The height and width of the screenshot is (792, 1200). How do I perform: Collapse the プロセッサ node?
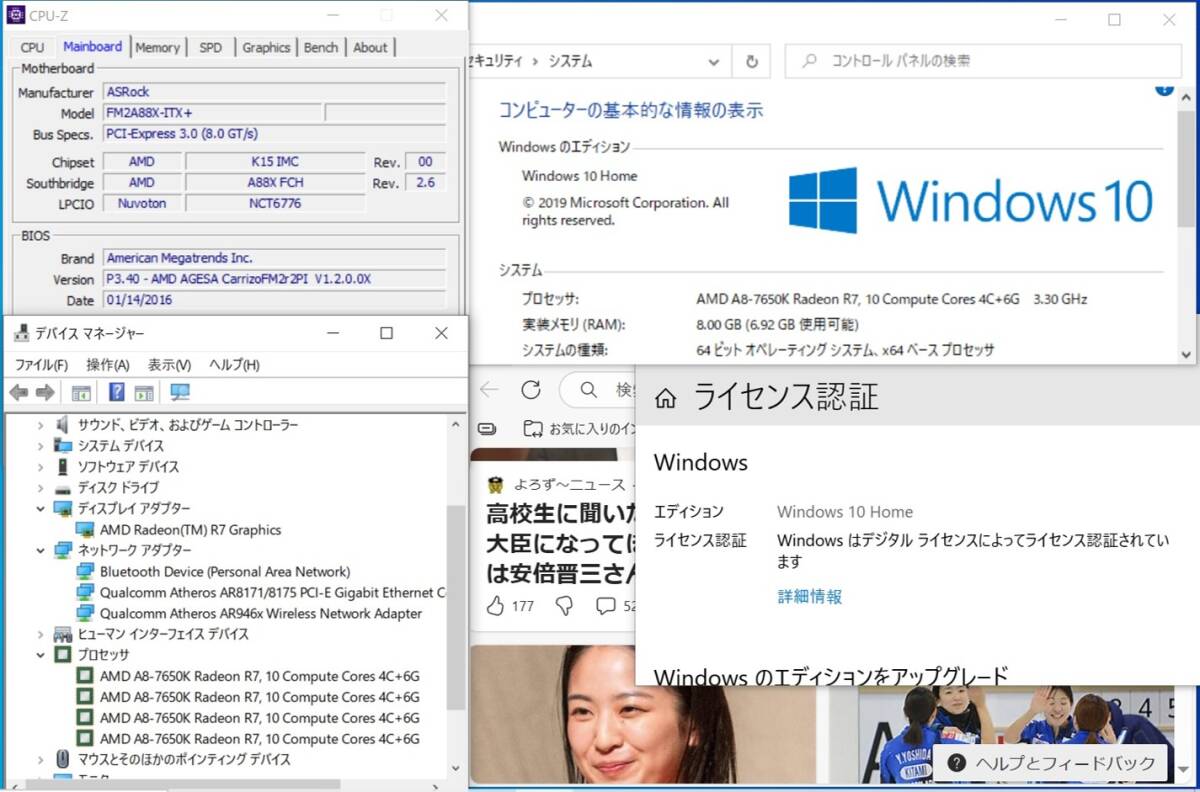[40, 655]
